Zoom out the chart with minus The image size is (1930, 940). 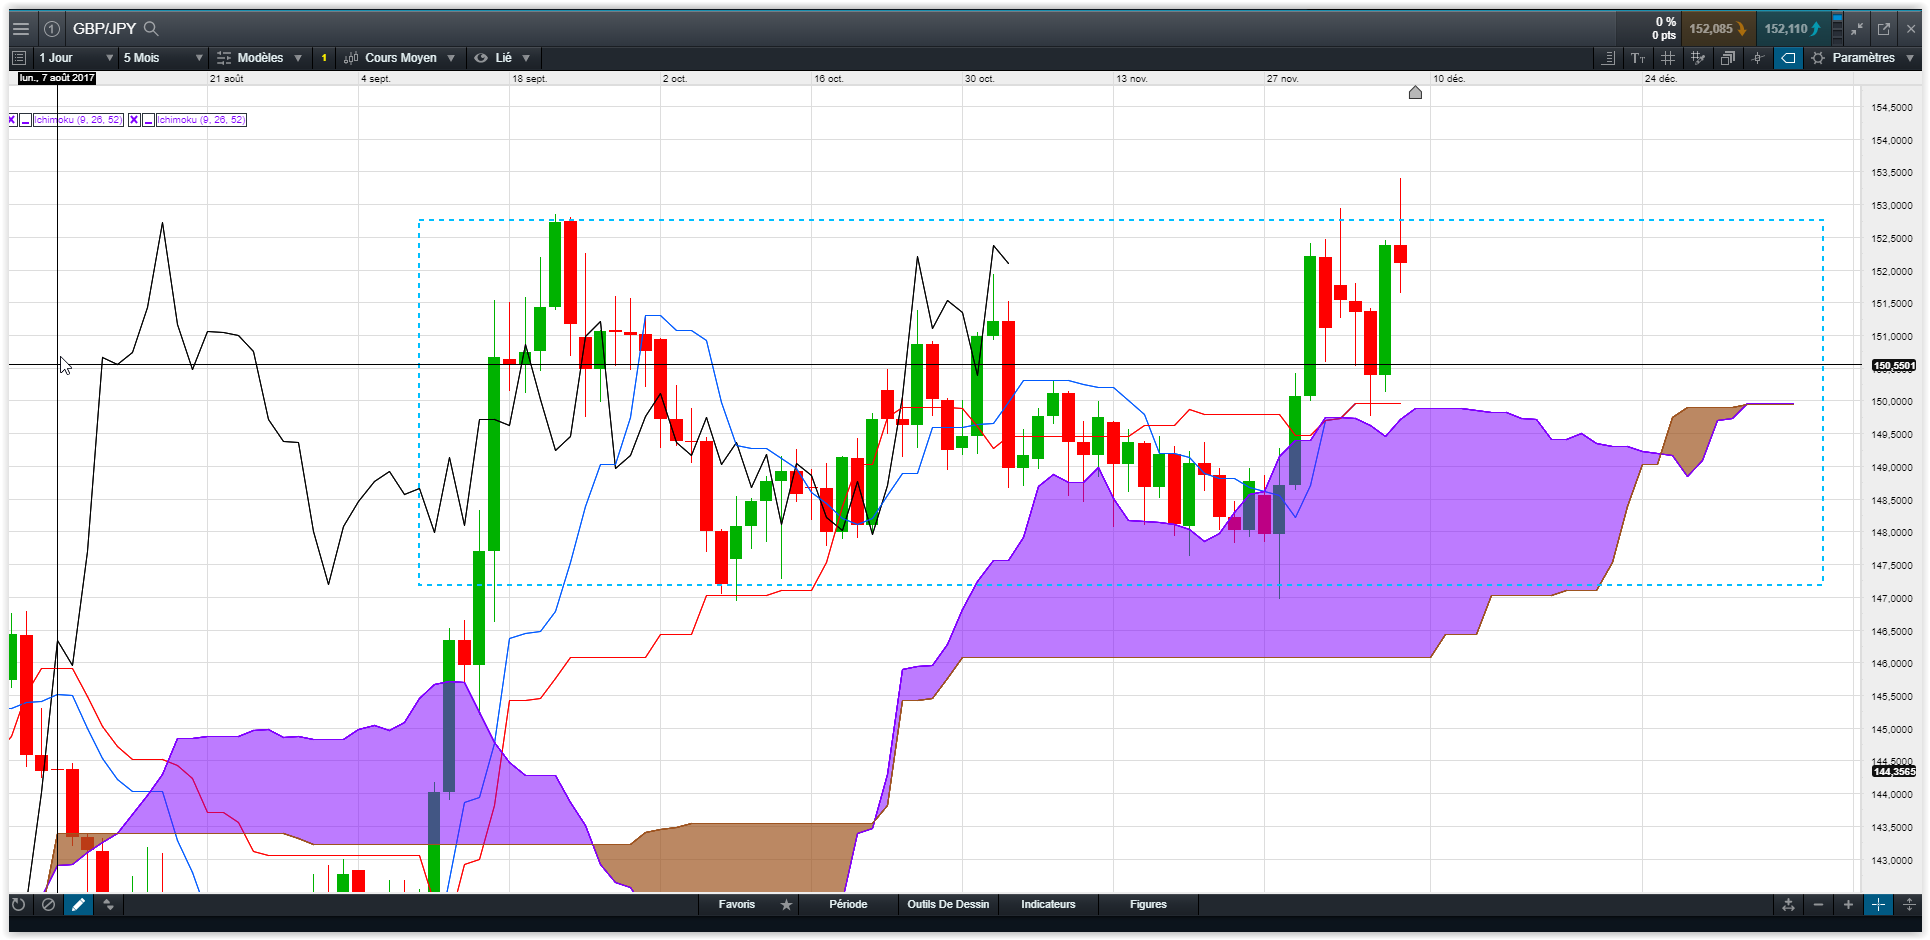[x=1818, y=905]
